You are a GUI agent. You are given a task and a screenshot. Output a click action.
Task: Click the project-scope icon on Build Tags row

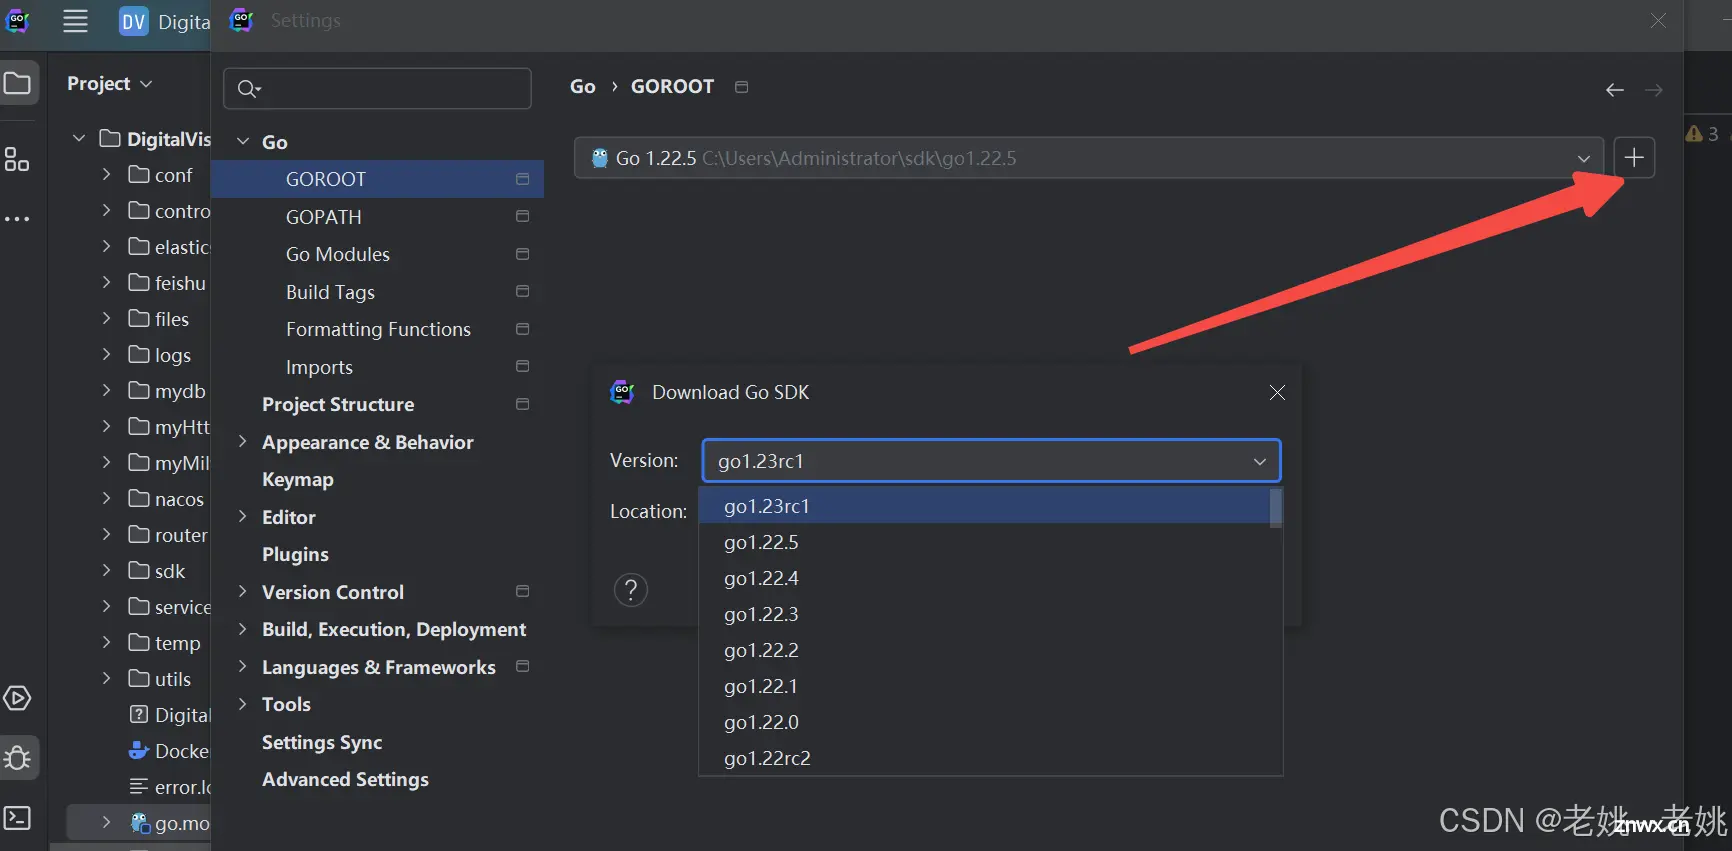(522, 291)
